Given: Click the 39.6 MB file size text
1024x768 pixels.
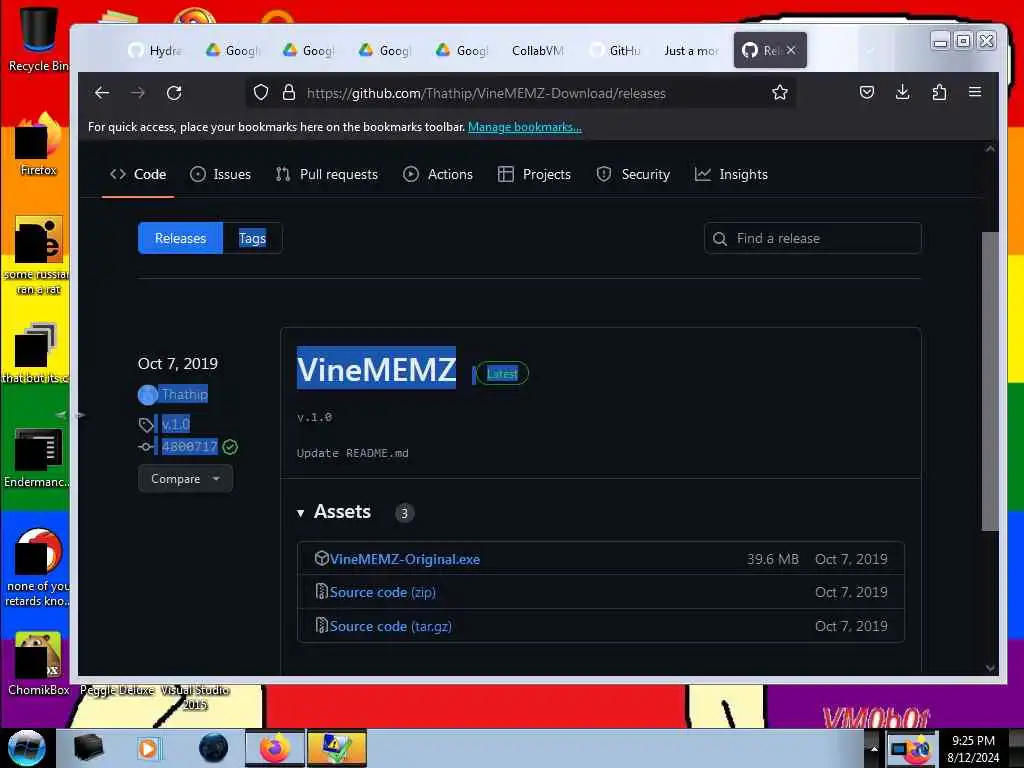Looking at the screenshot, I should pos(773,559).
